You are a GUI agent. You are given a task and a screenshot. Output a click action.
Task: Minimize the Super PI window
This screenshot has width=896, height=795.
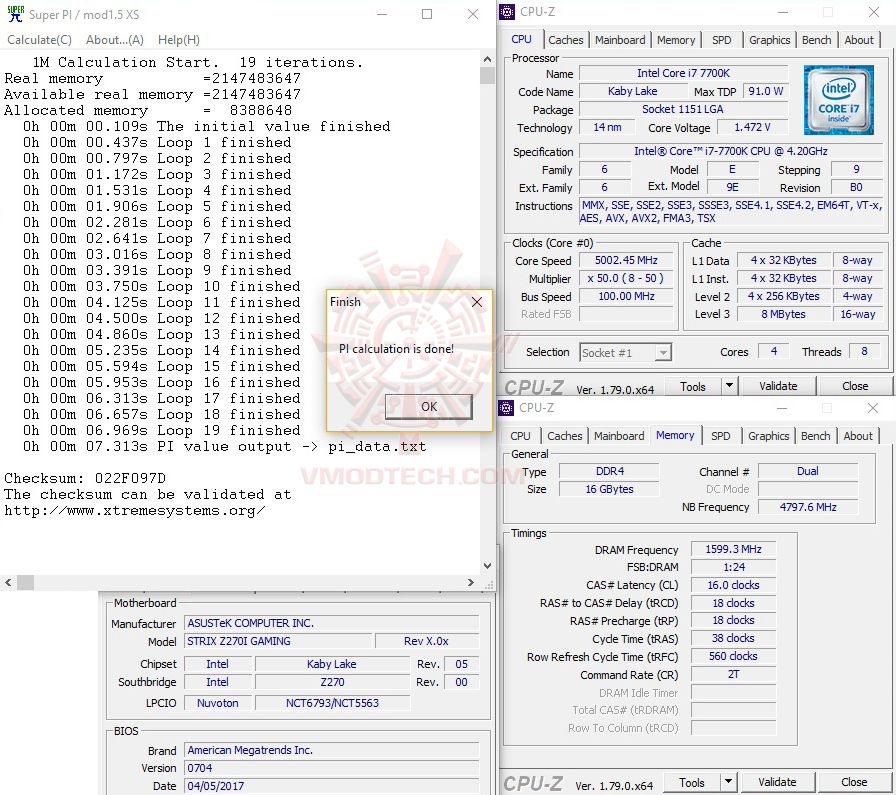(382, 14)
